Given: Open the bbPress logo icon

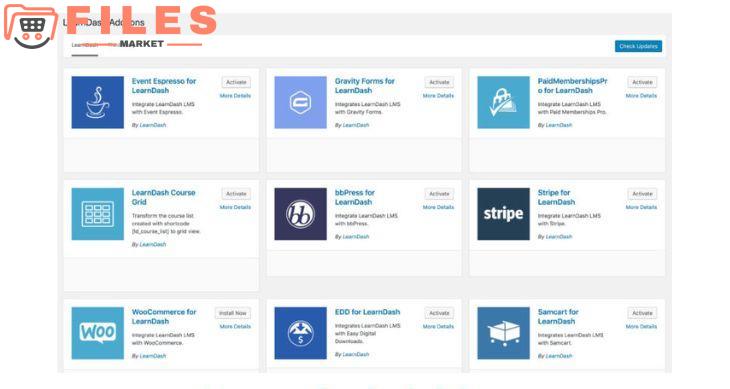Looking at the screenshot, I should point(300,214).
